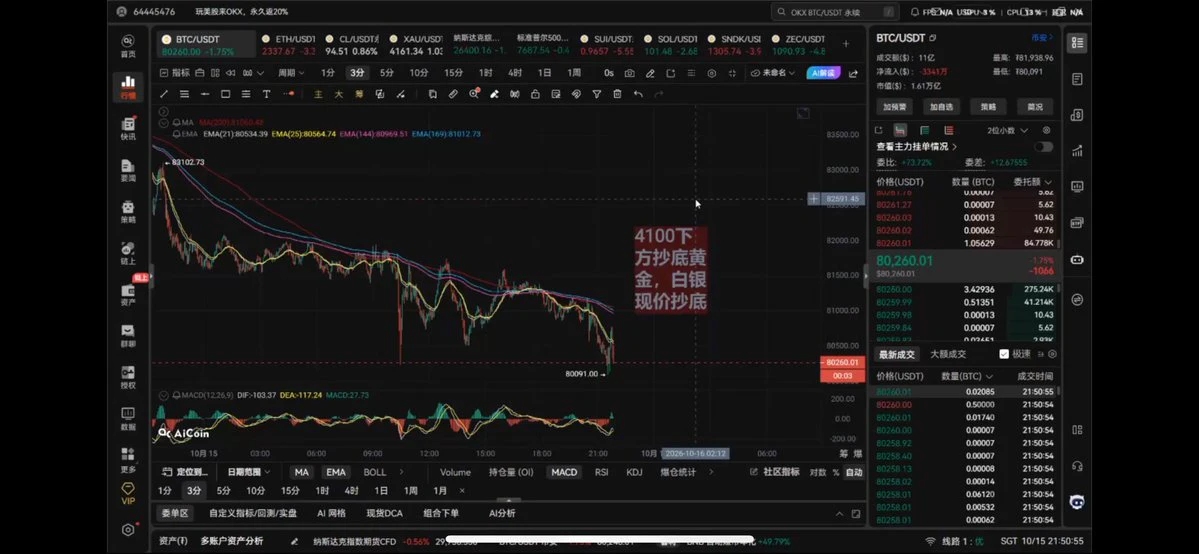Toggle the MA indicator button
The height and width of the screenshot is (554, 1199).
tap(301, 472)
